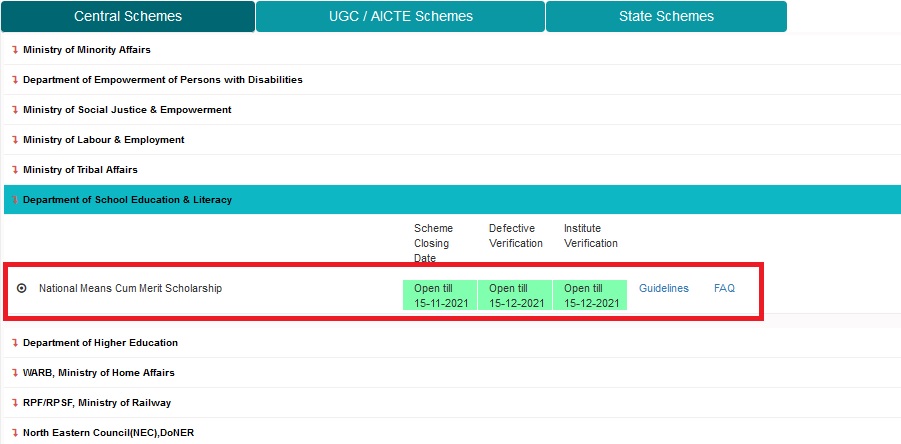This screenshot has height=444, width=901.
Task: Click Scheme Closing Date 'Open till 15-11-2021' cell
Action: [440, 295]
